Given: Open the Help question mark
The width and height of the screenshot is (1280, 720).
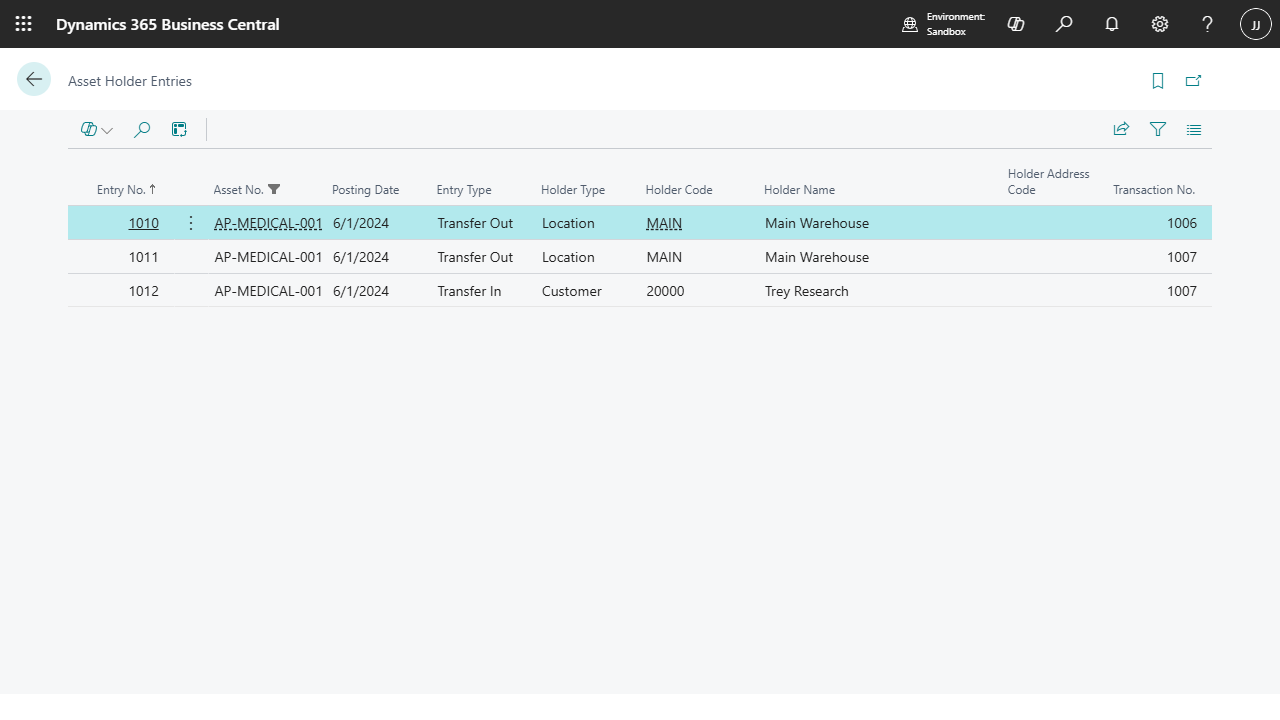Looking at the screenshot, I should (1208, 24).
